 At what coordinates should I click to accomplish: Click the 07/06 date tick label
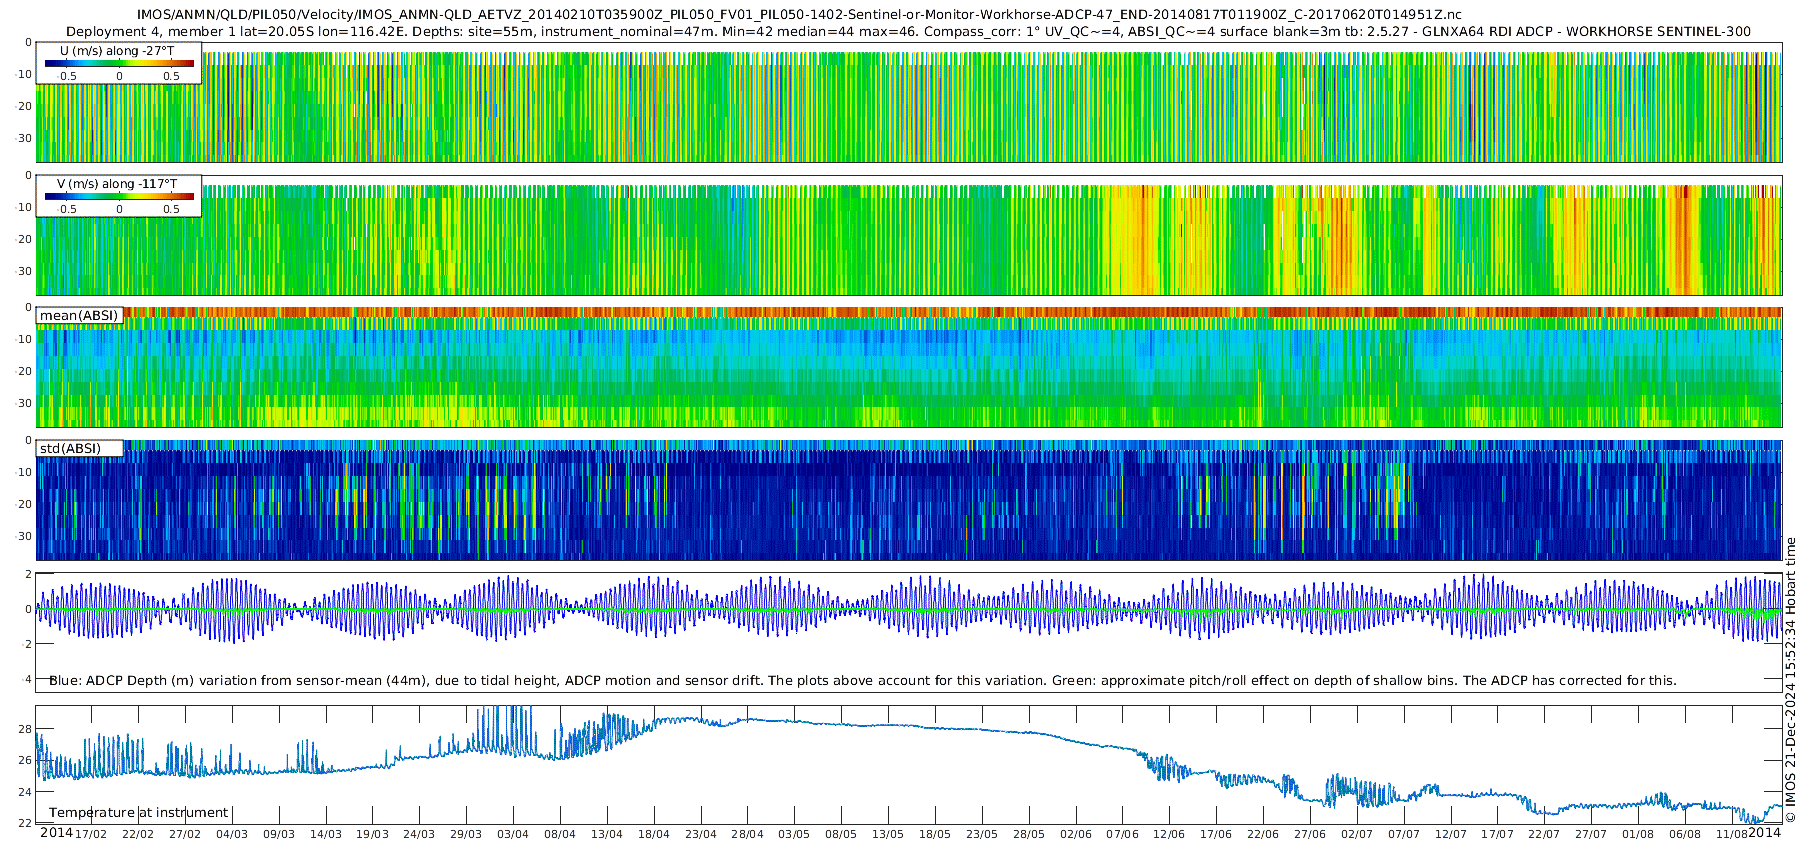tap(1122, 834)
